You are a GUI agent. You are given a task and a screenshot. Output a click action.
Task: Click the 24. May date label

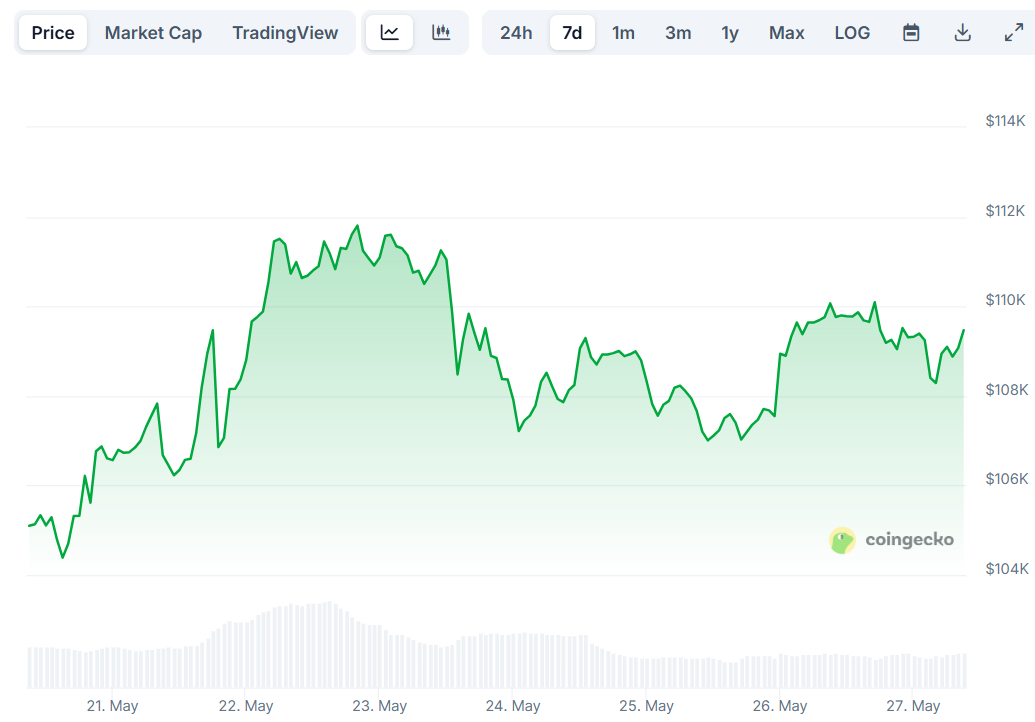513,706
